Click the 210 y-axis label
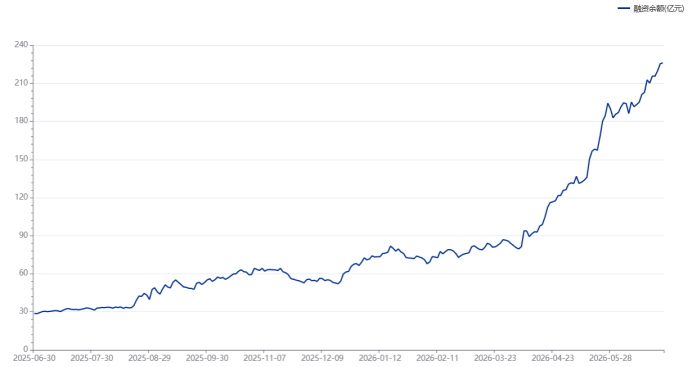This screenshot has height=367, width=692. pyautogui.click(x=21, y=83)
